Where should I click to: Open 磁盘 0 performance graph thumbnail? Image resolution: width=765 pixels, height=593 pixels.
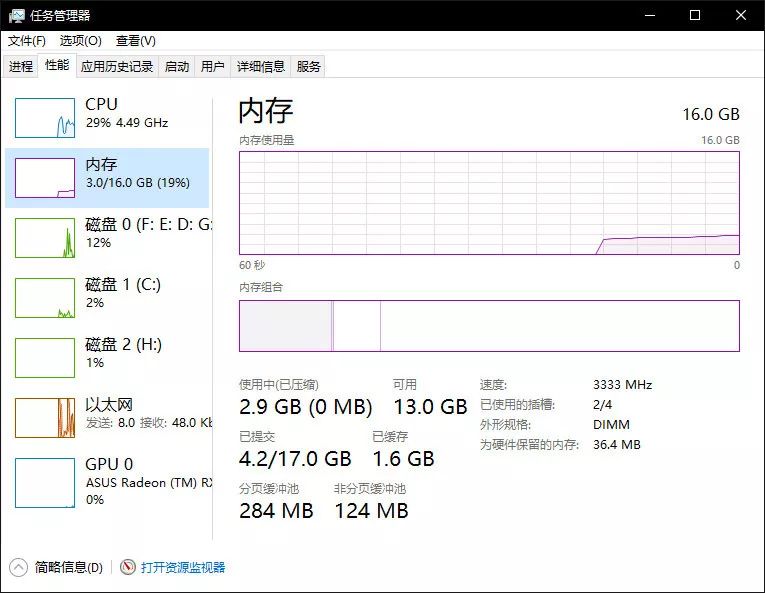pos(45,238)
